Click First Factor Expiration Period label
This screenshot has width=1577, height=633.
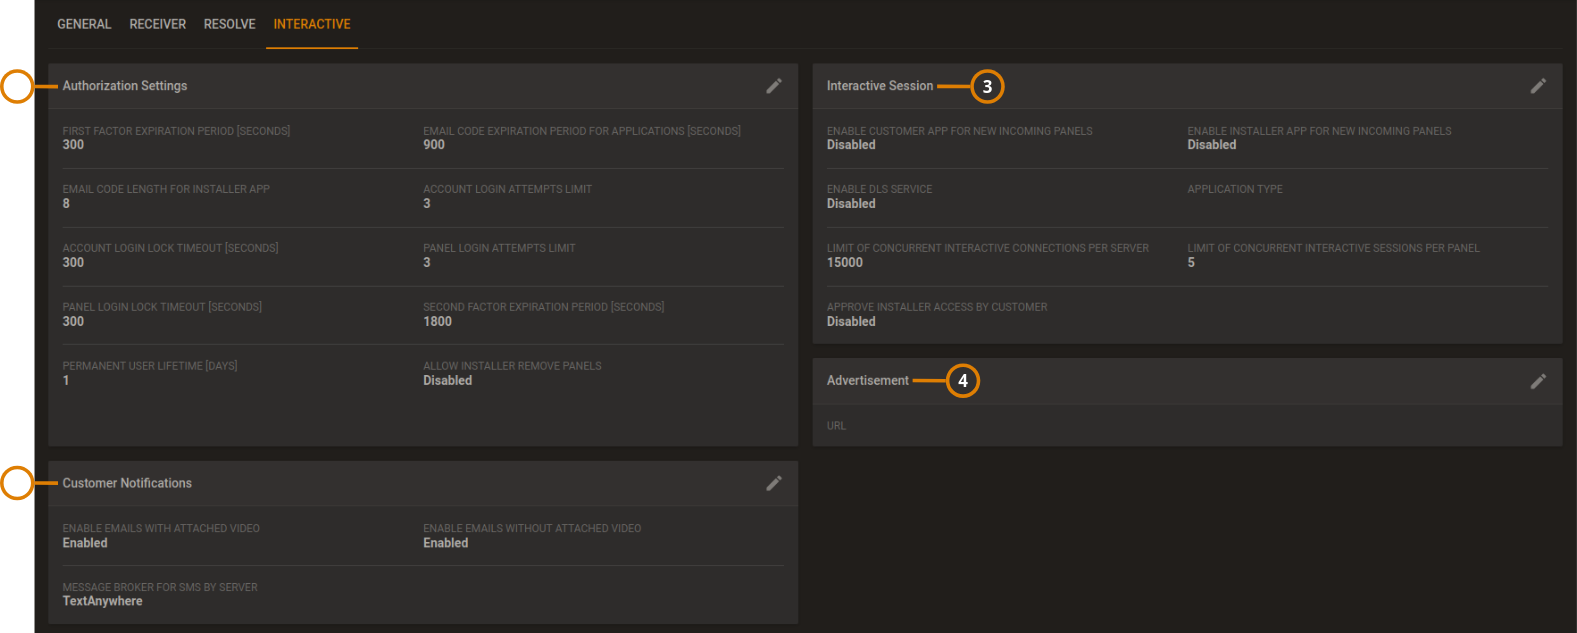pyautogui.click(x=176, y=131)
